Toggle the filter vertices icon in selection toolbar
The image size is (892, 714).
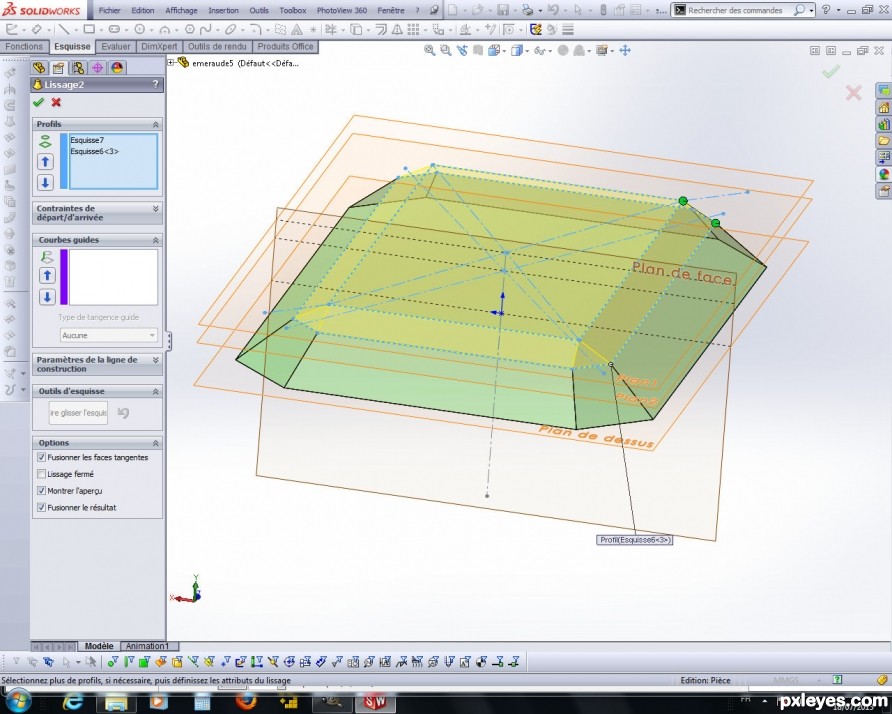pos(113,662)
